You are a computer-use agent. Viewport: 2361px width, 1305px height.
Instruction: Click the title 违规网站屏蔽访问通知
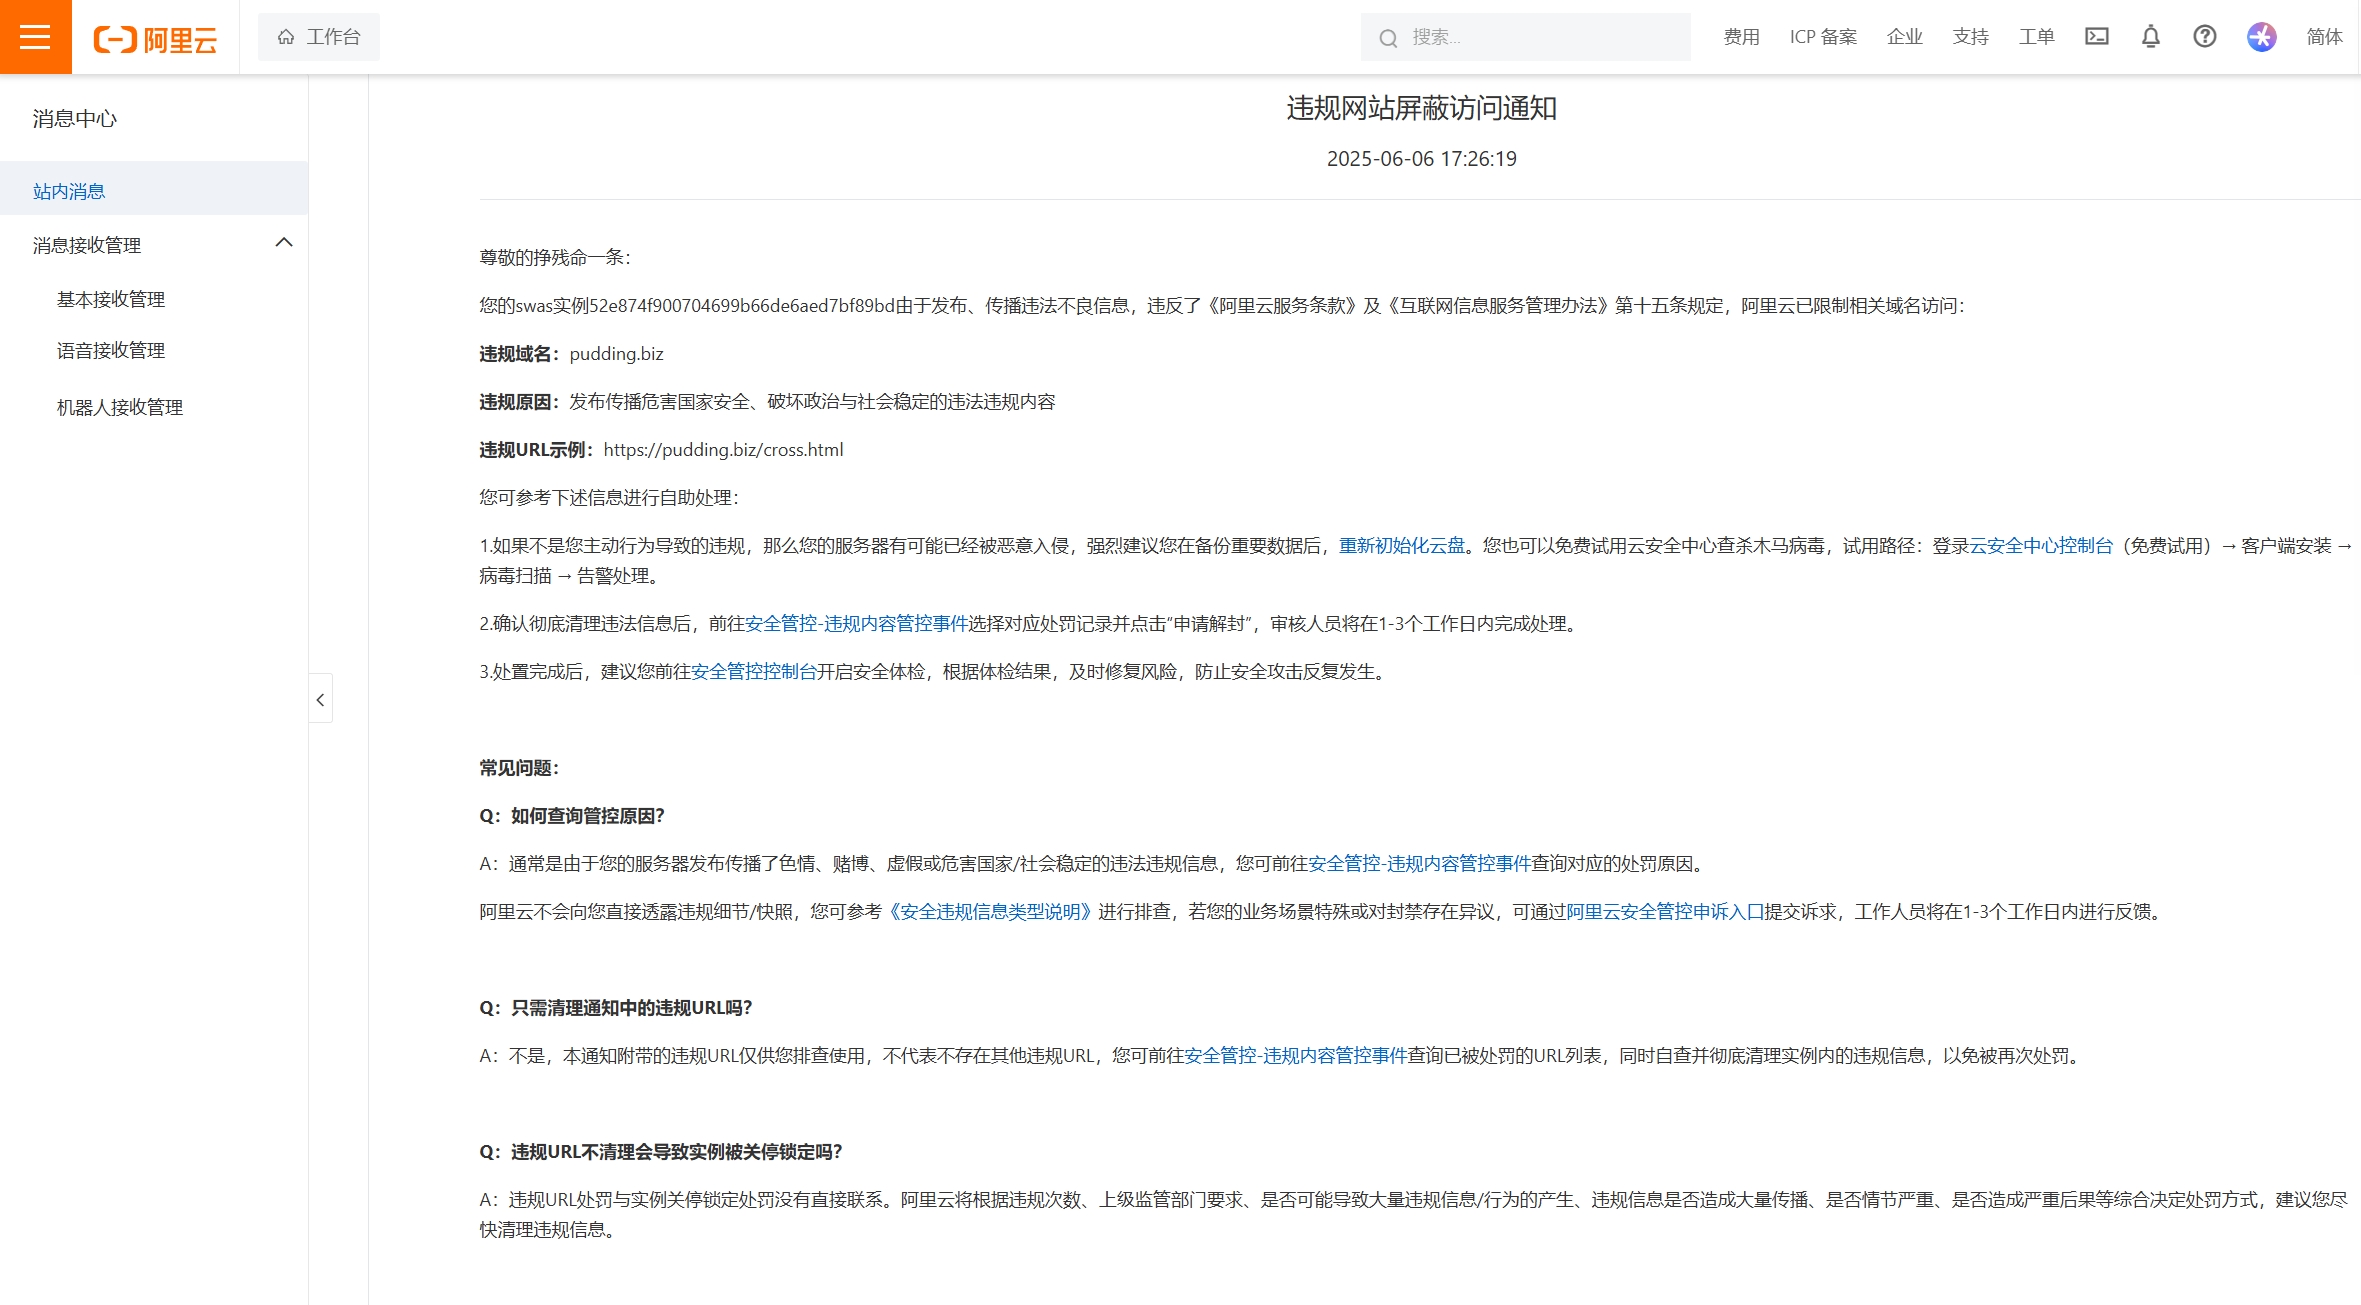pyautogui.click(x=1421, y=107)
